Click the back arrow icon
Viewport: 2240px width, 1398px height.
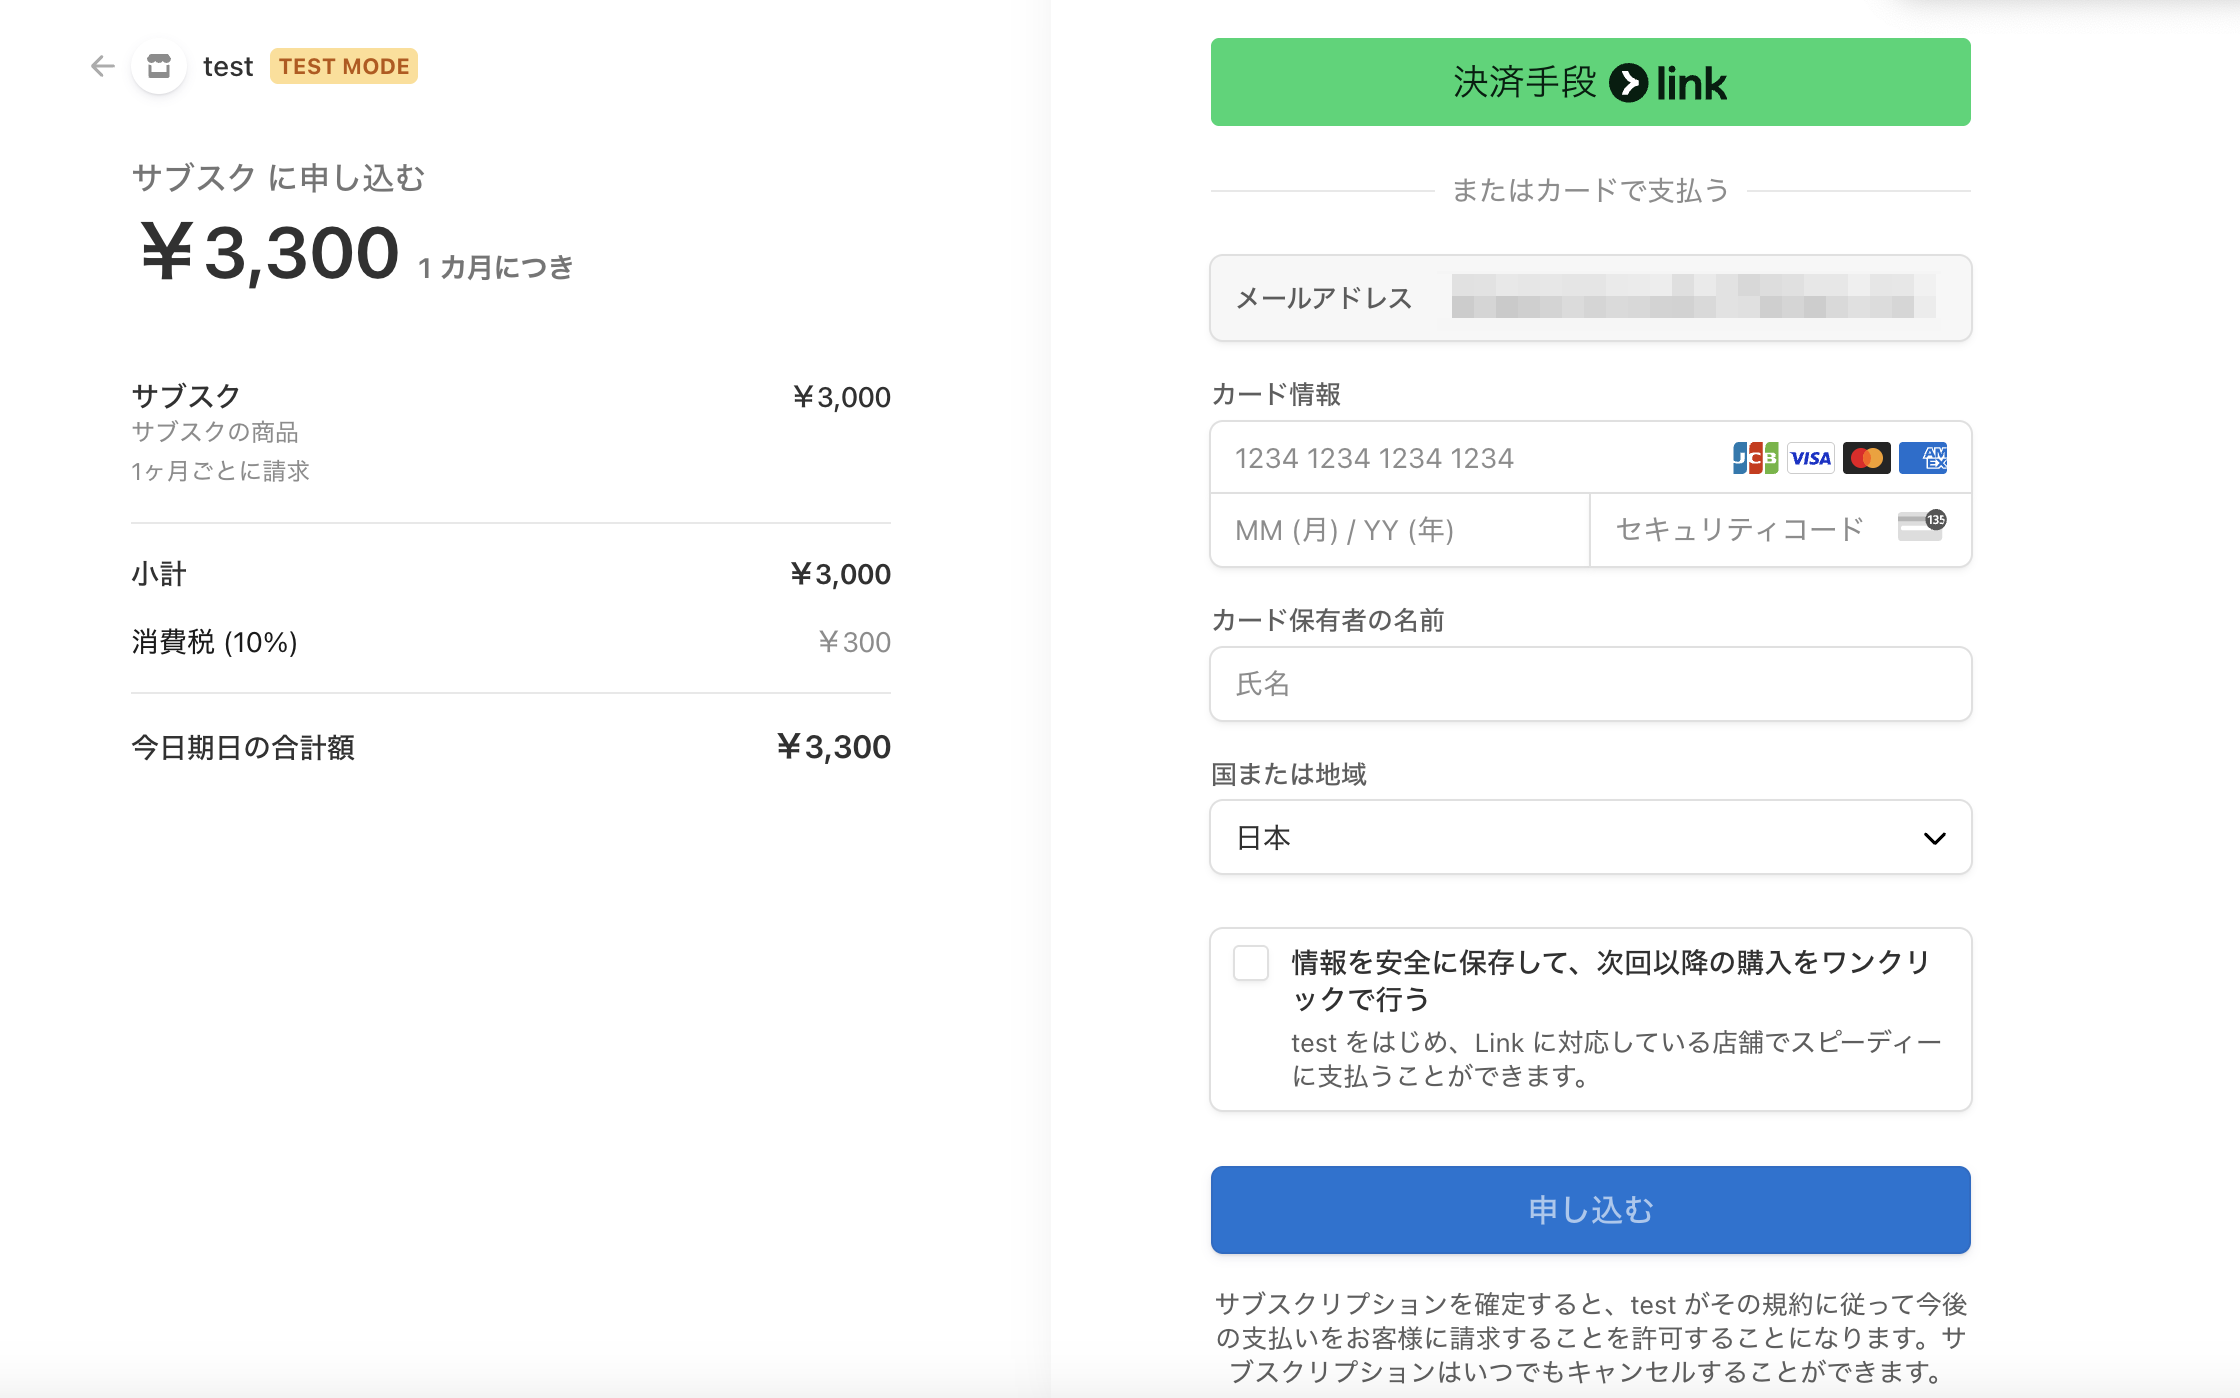click(x=102, y=66)
